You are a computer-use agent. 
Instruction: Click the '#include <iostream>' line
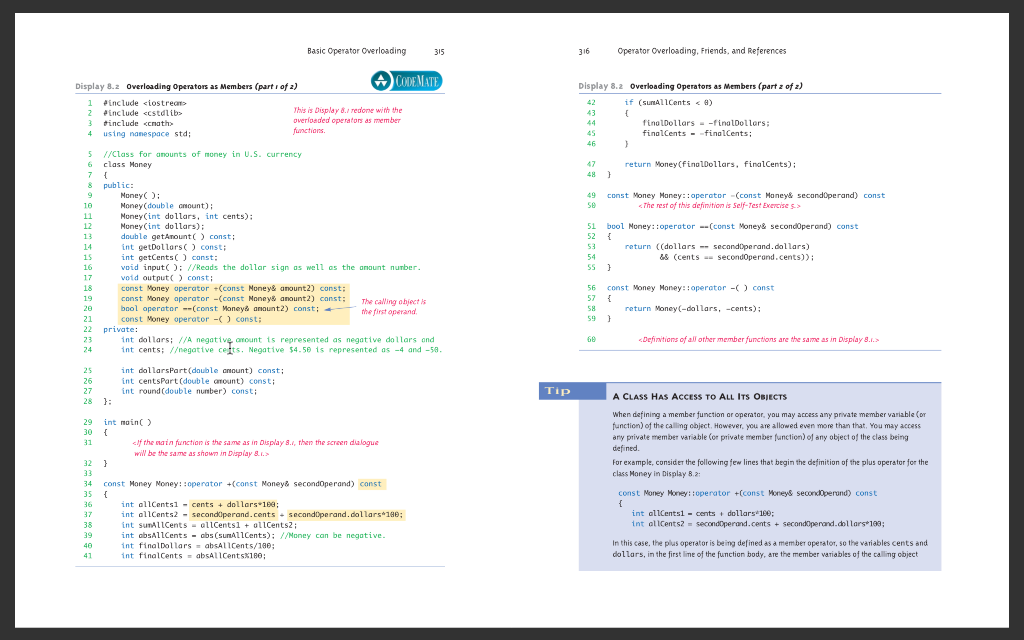click(145, 103)
